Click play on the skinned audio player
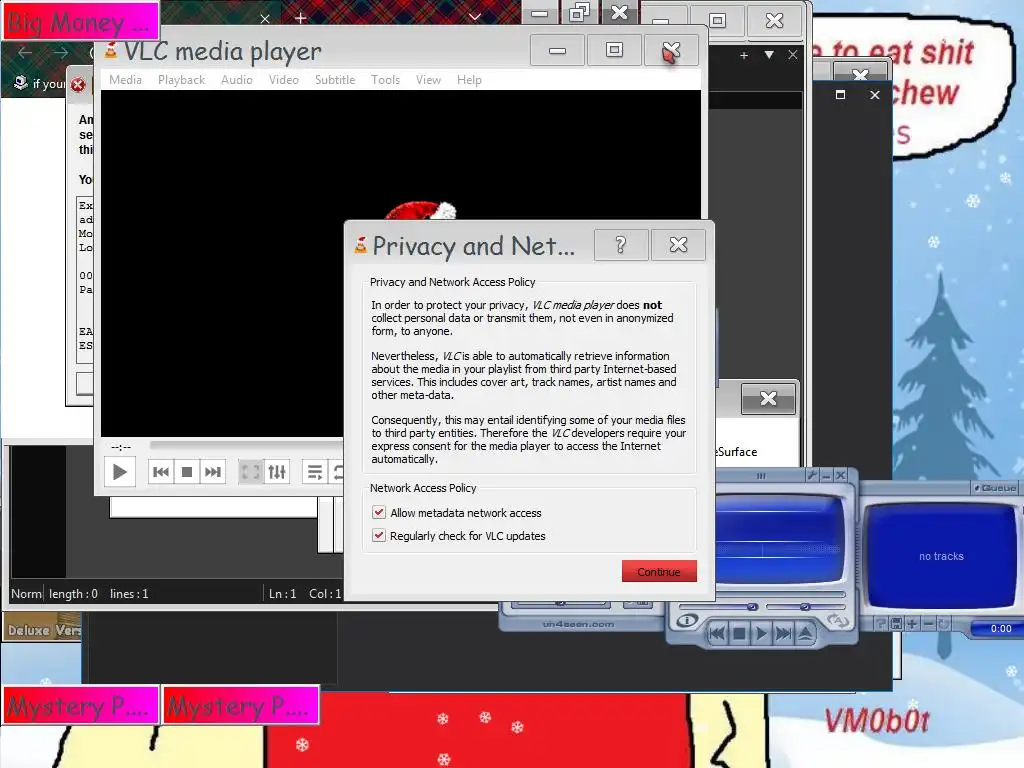The width and height of the screenshot is (1024, 768). tap(761, 633)
